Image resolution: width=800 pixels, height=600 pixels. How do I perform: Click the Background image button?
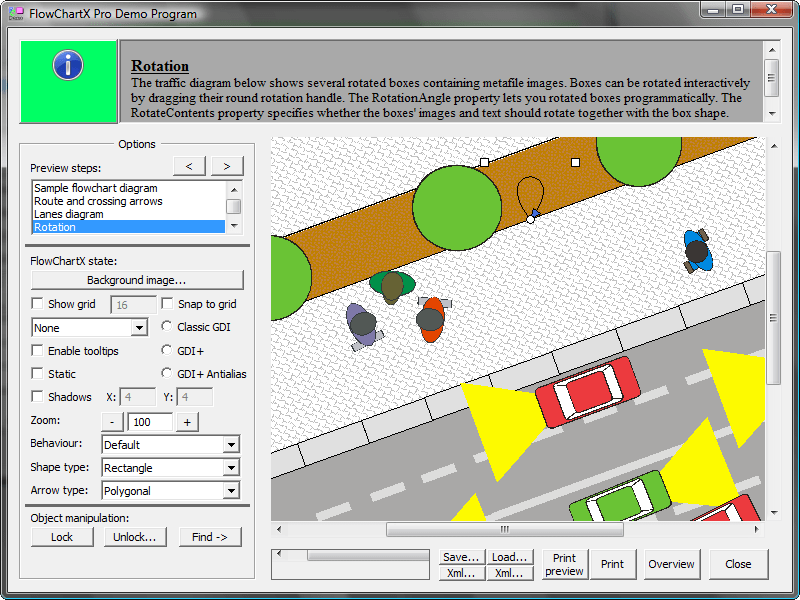[x=136, y=280]
